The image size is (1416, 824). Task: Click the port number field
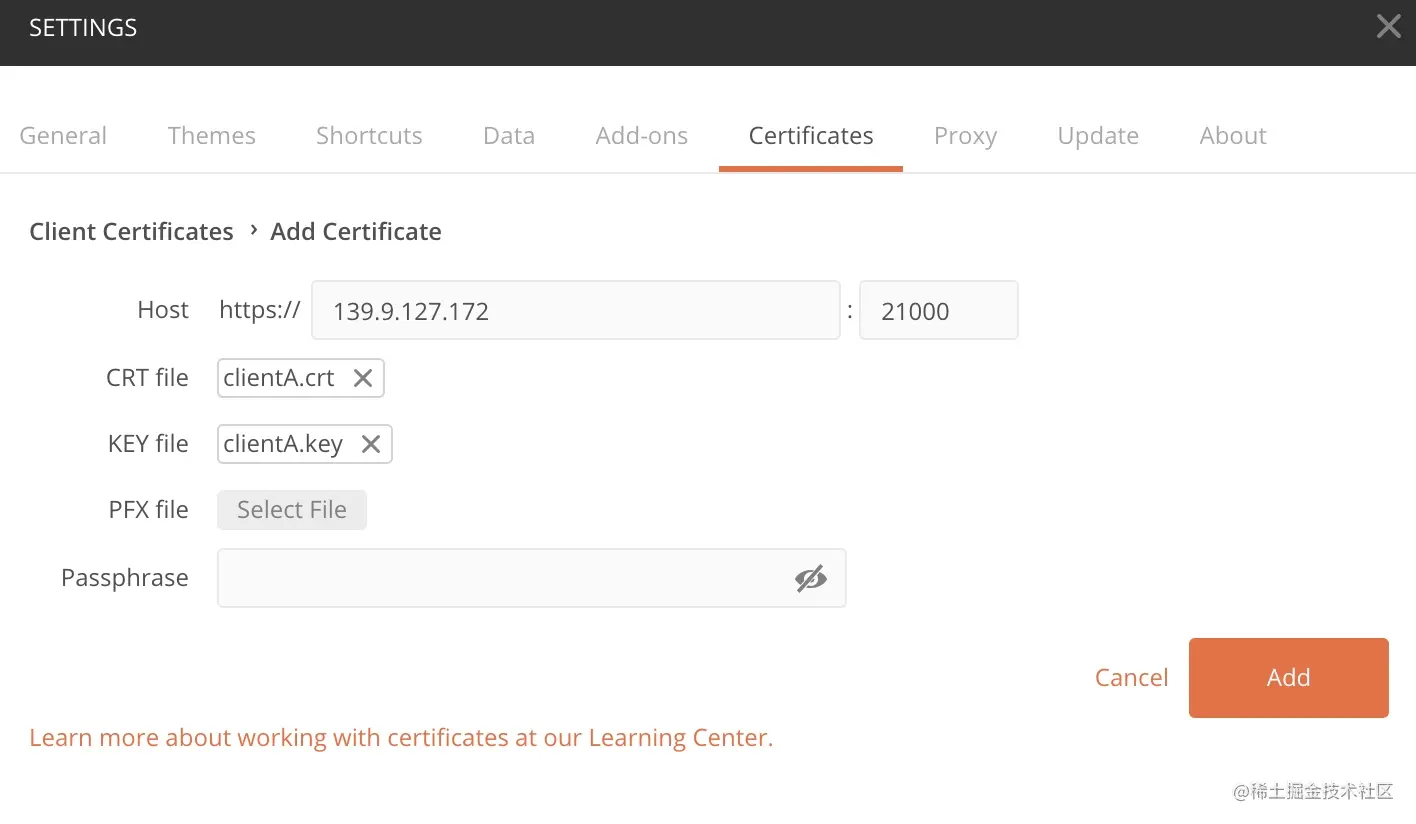pyautogui.click(x=939, y=310)
